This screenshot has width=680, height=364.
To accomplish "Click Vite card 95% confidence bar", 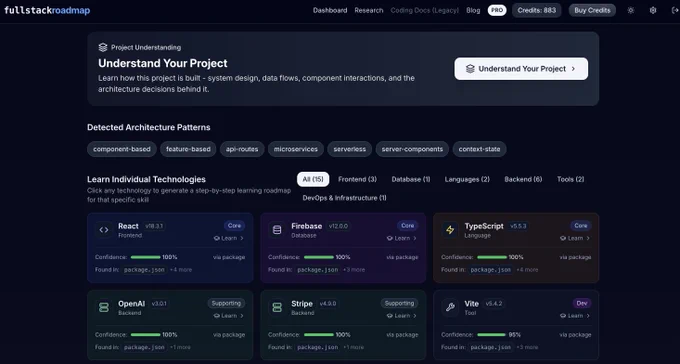I will (492, 335).
